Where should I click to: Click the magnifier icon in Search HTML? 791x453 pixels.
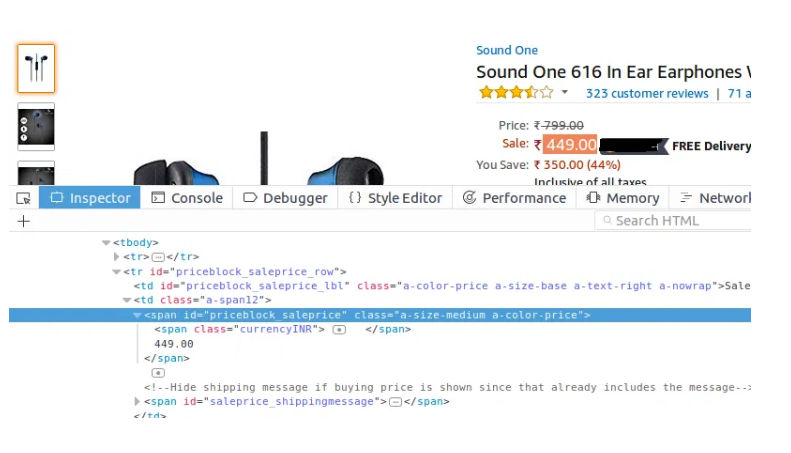tap(606, 221)
